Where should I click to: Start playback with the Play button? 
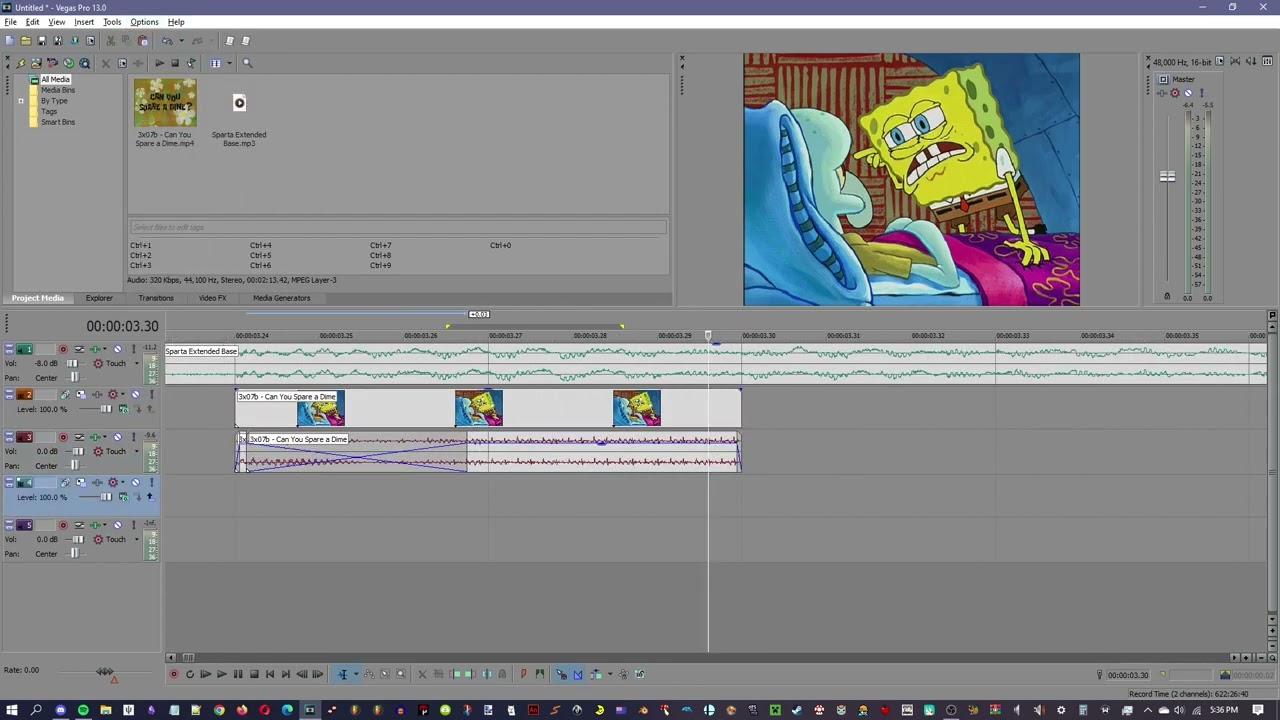coord(221,674)
